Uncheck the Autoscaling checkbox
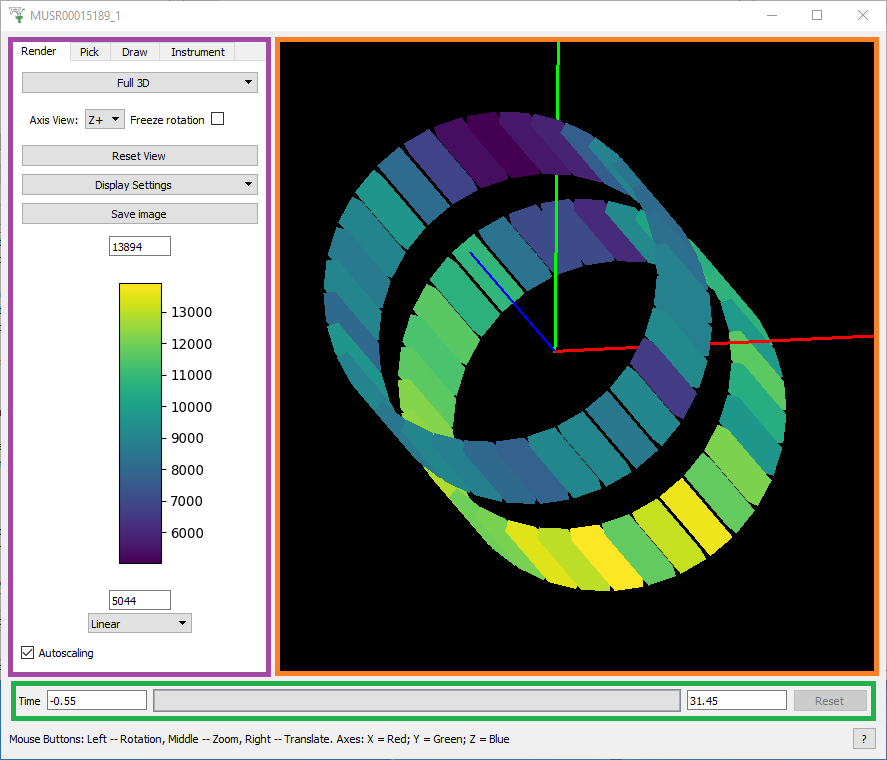This screenshot has height=760, width=887. [x=28, y=653]
